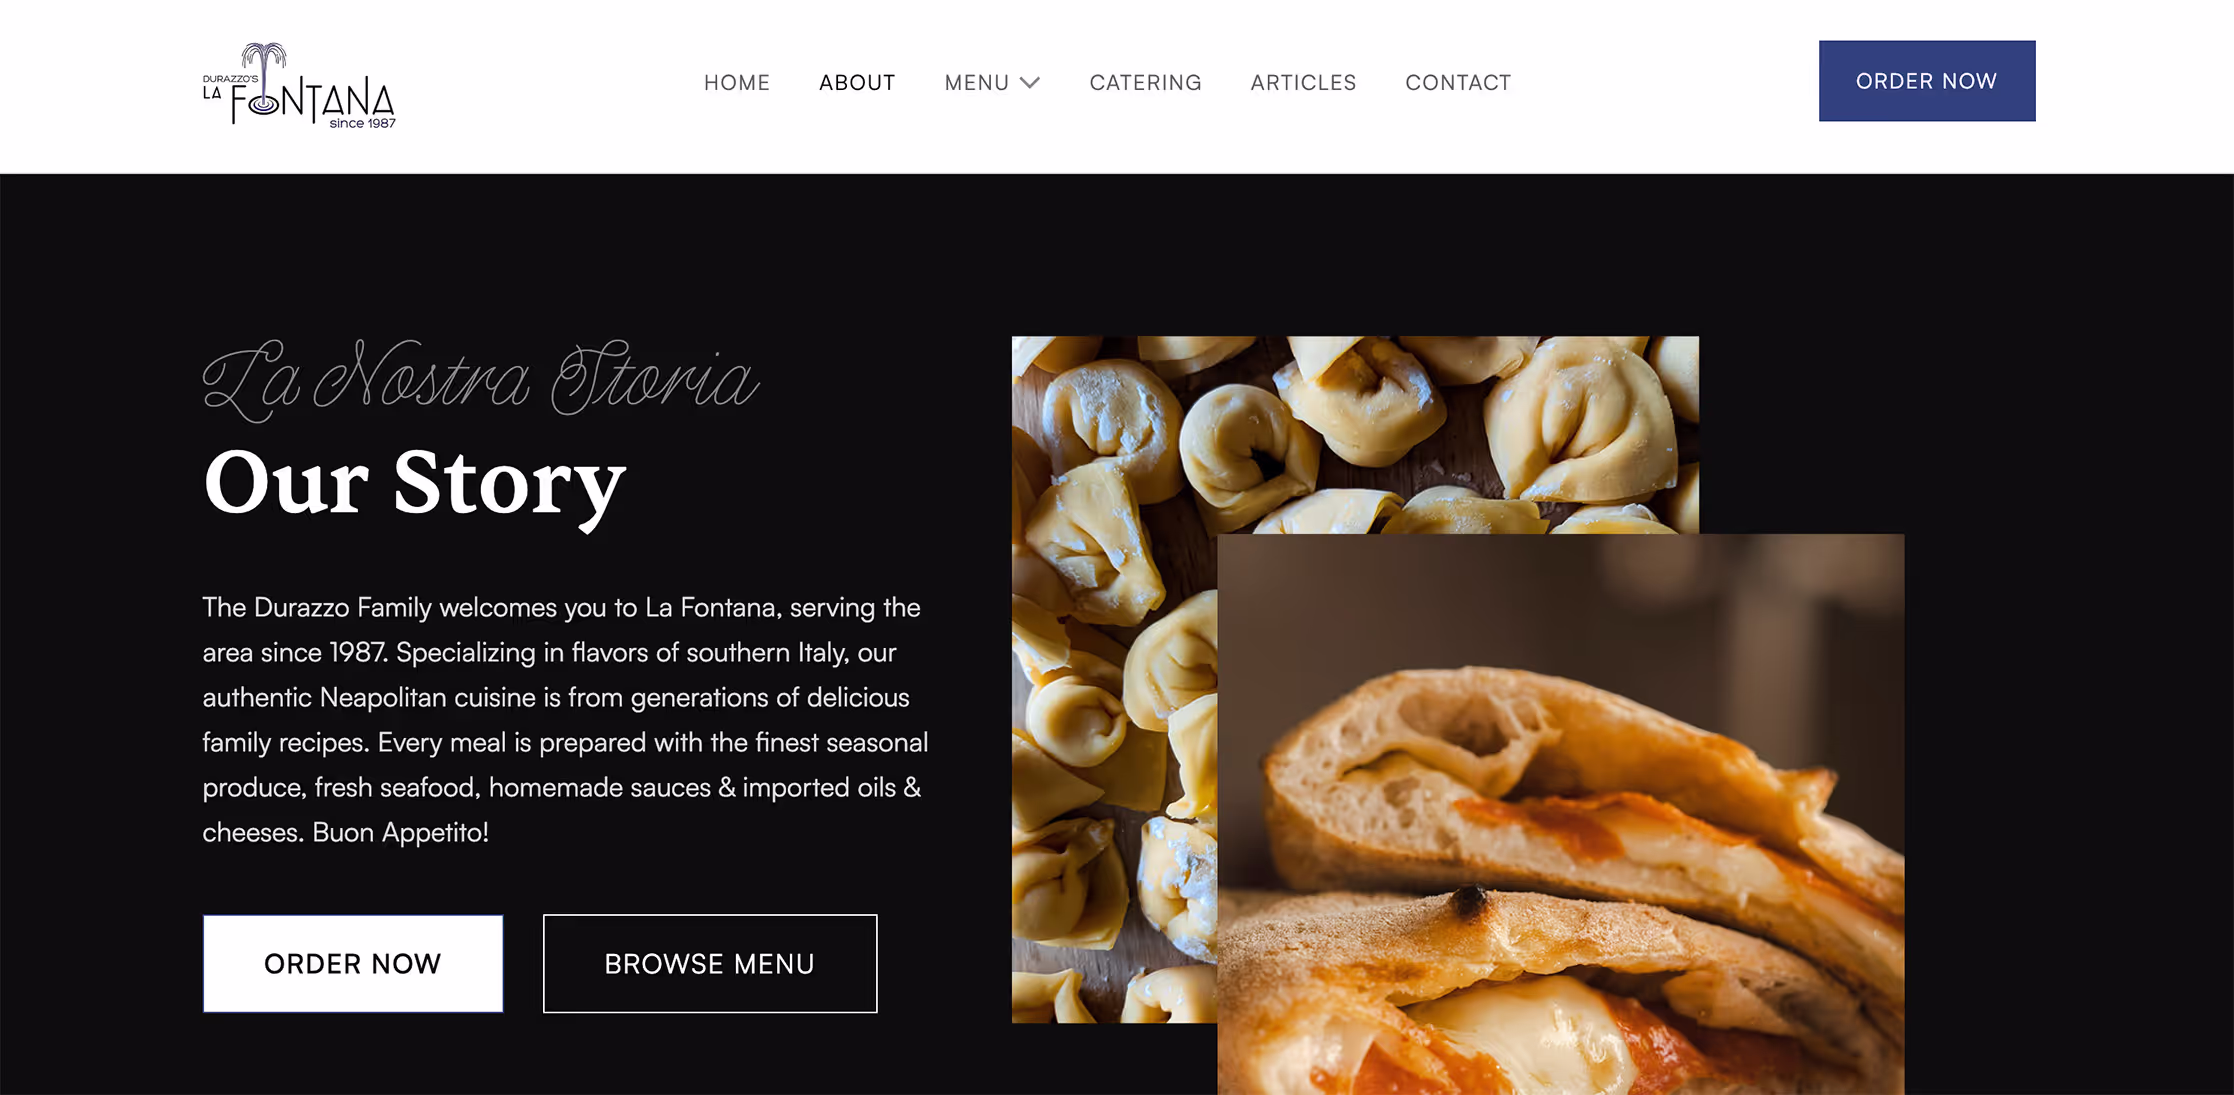
Task: Click the Buon Appetito closing line
Action: tap(400, 832)
